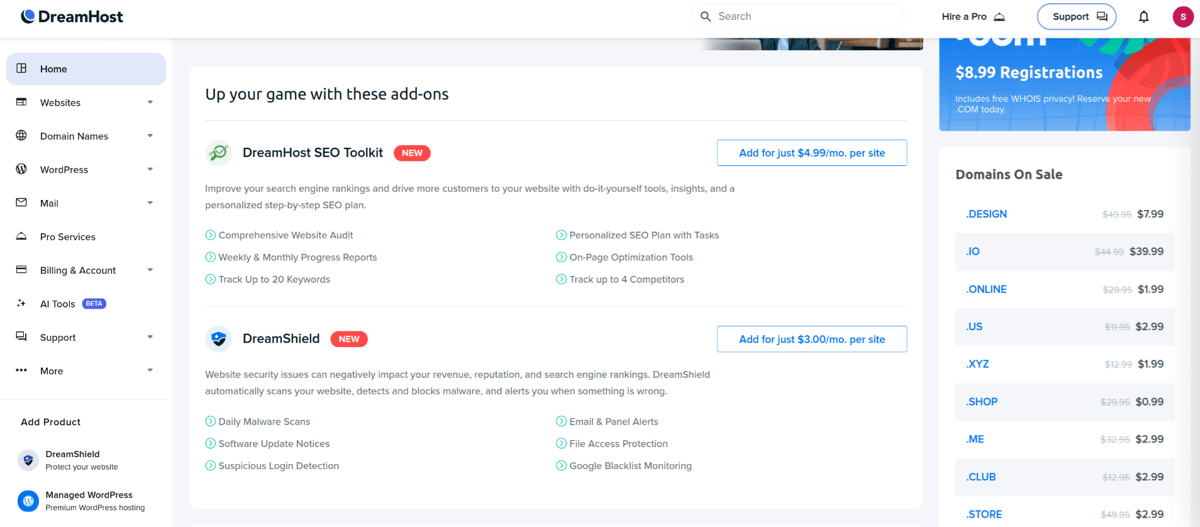
Task: Click the $8.99 Registrations banner
Action: point(1064,85)
